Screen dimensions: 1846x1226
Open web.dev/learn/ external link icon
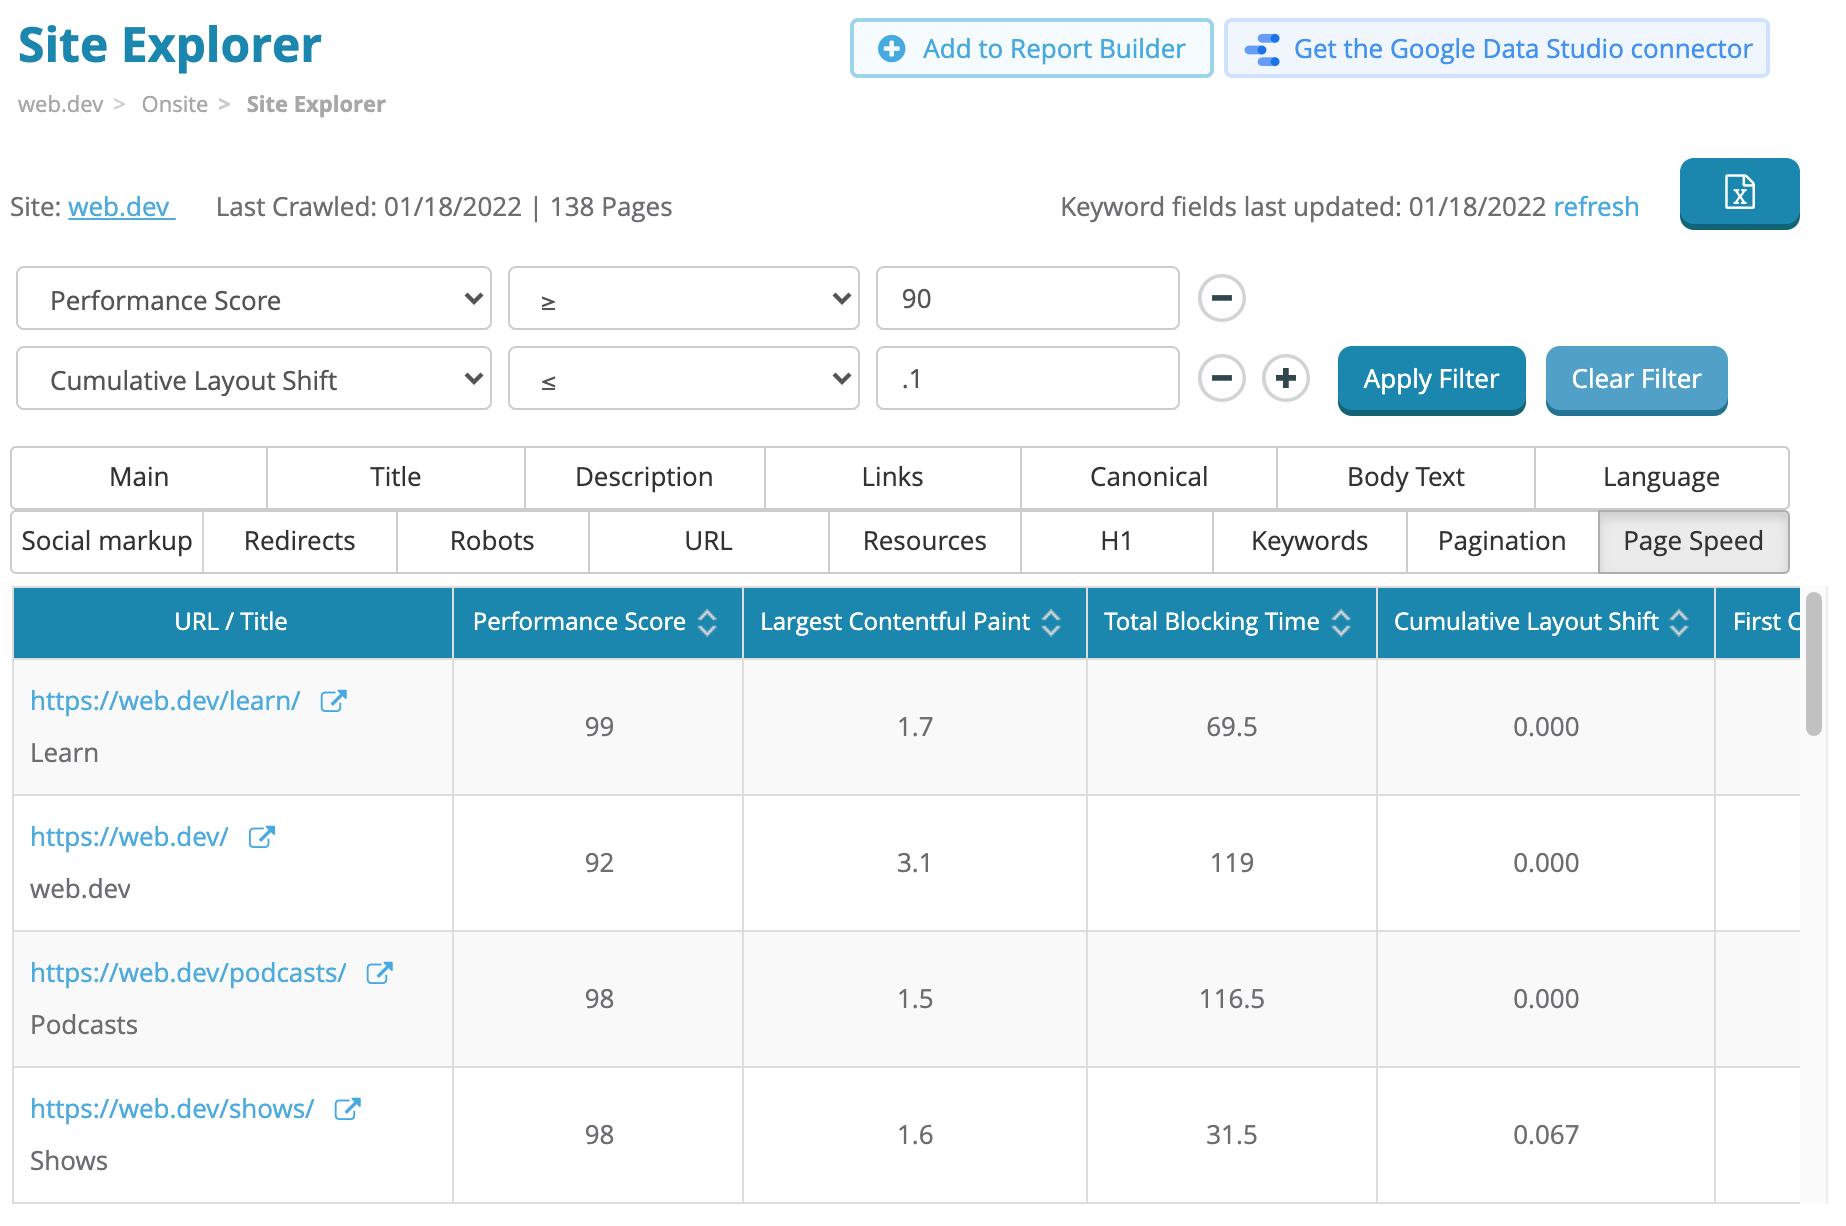(x=333, y=701)
